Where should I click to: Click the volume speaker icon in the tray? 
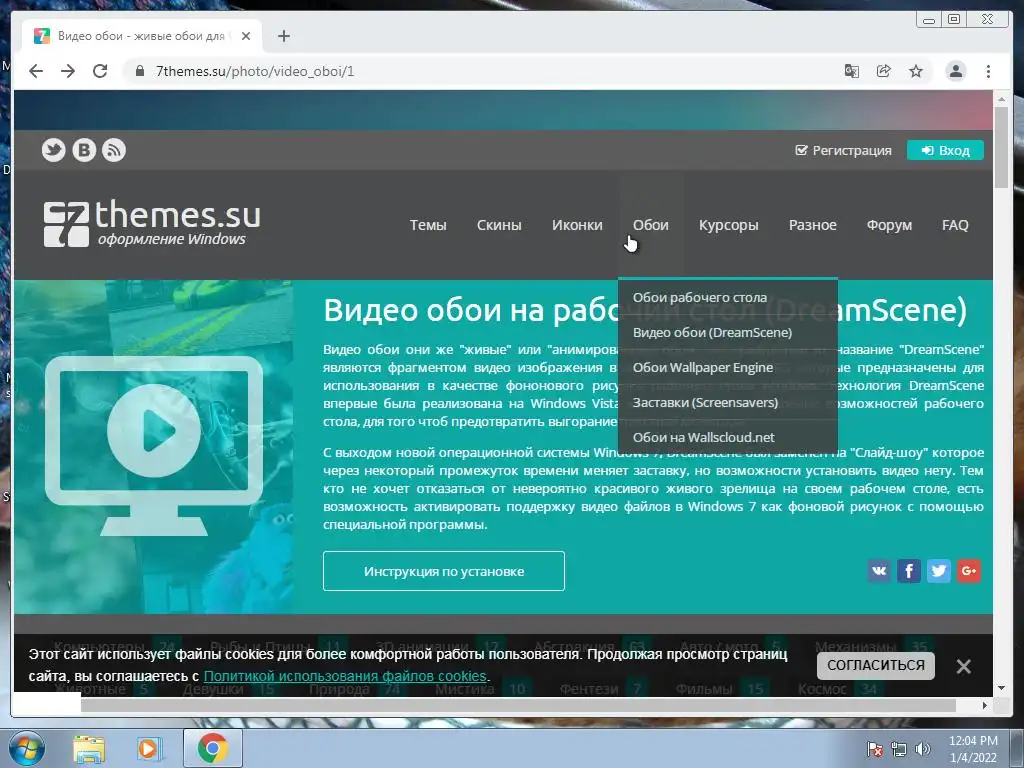click(x=923, y=749)
